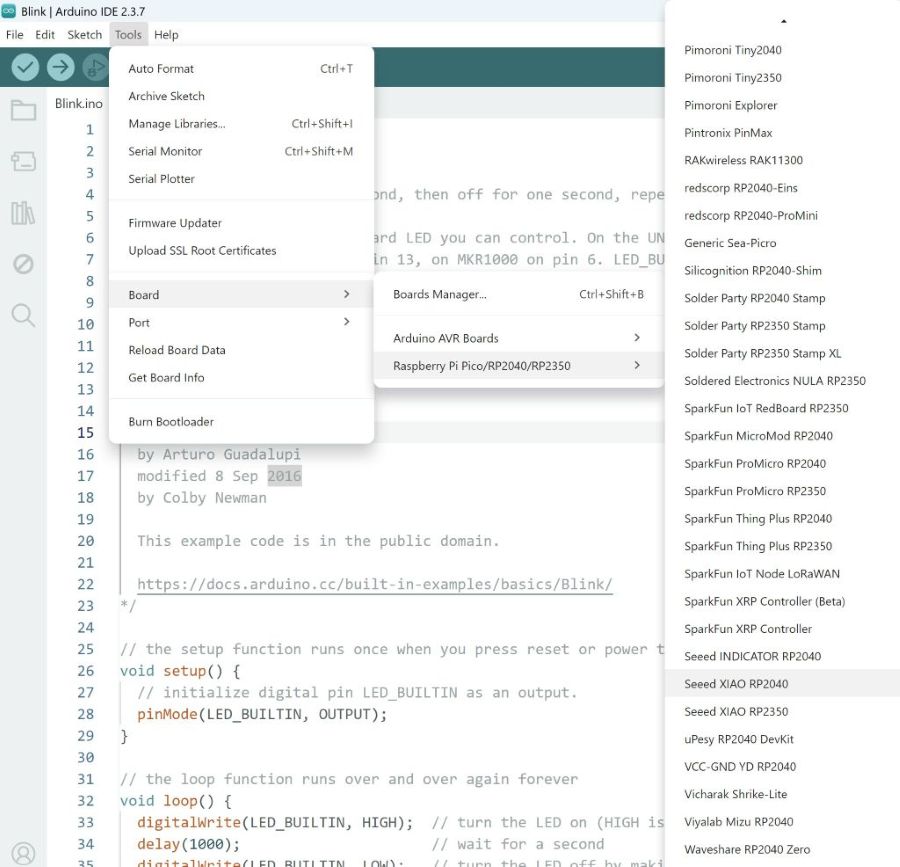Open the Boards Manager sidebar icon

tap(24, 162)
